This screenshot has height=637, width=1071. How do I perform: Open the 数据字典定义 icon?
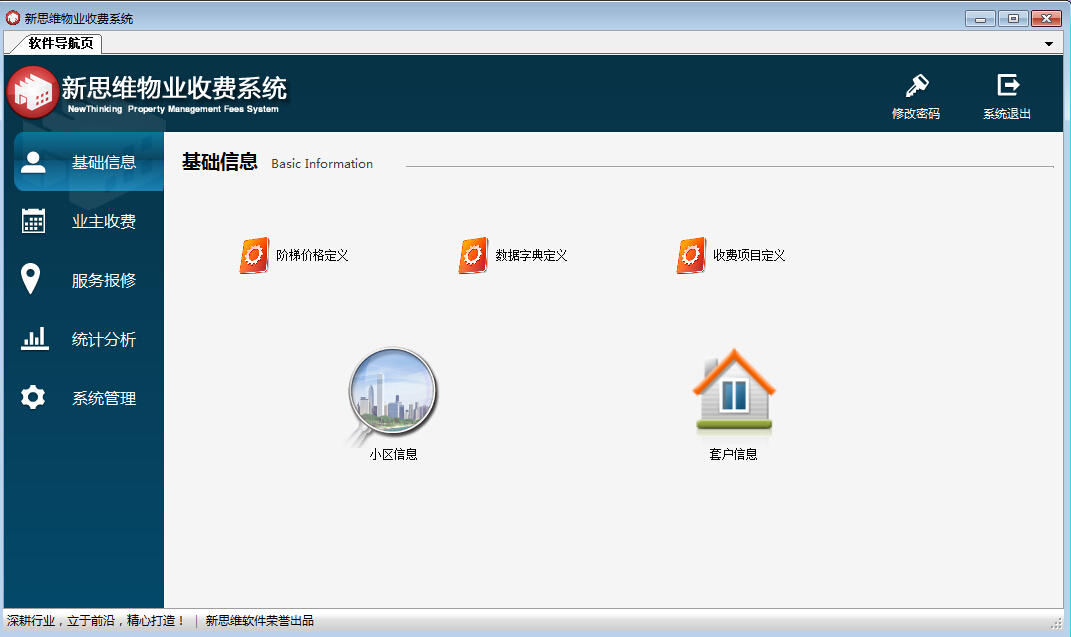click(x=473, y=255)
